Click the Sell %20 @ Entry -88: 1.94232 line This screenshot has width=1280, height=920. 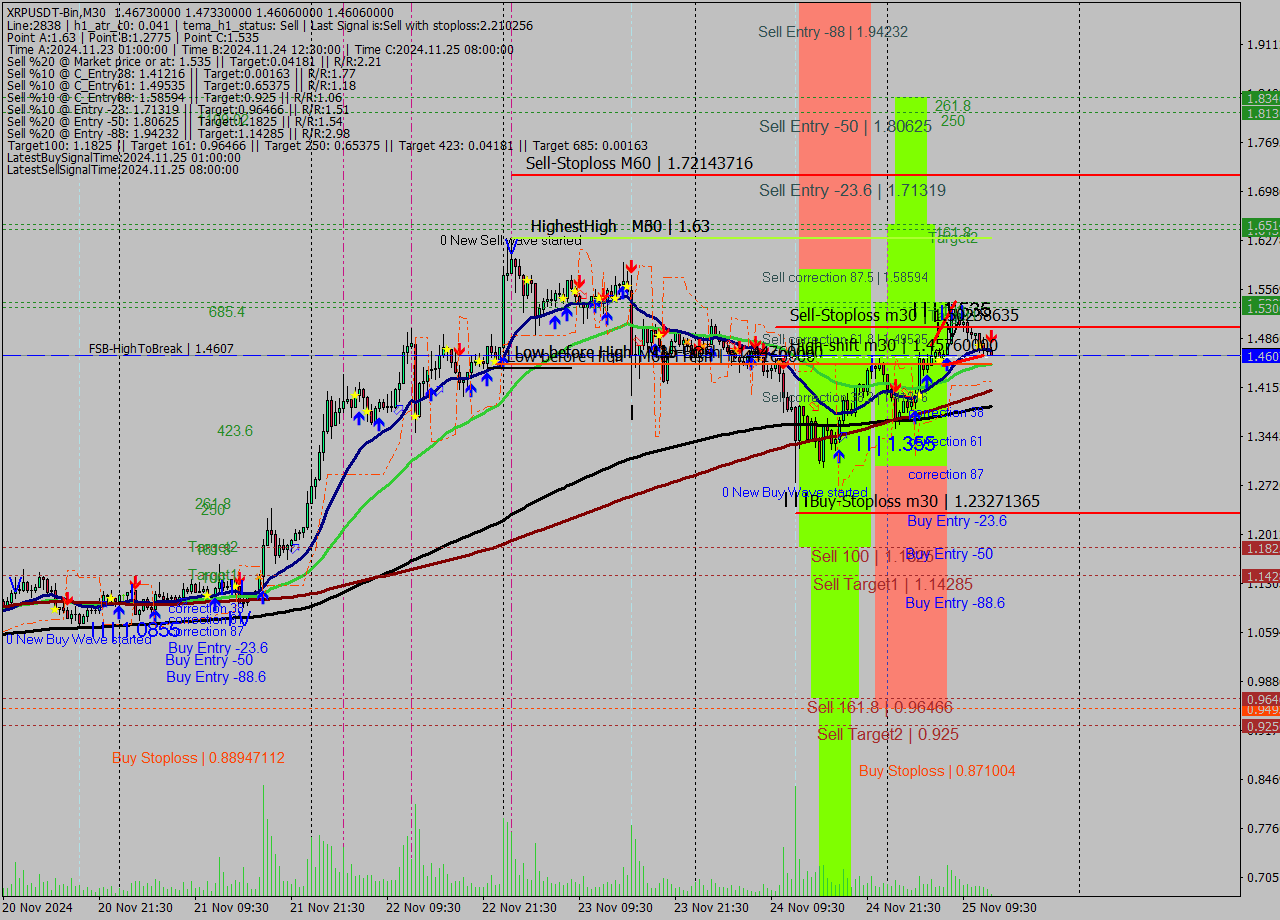click(178, 134)
